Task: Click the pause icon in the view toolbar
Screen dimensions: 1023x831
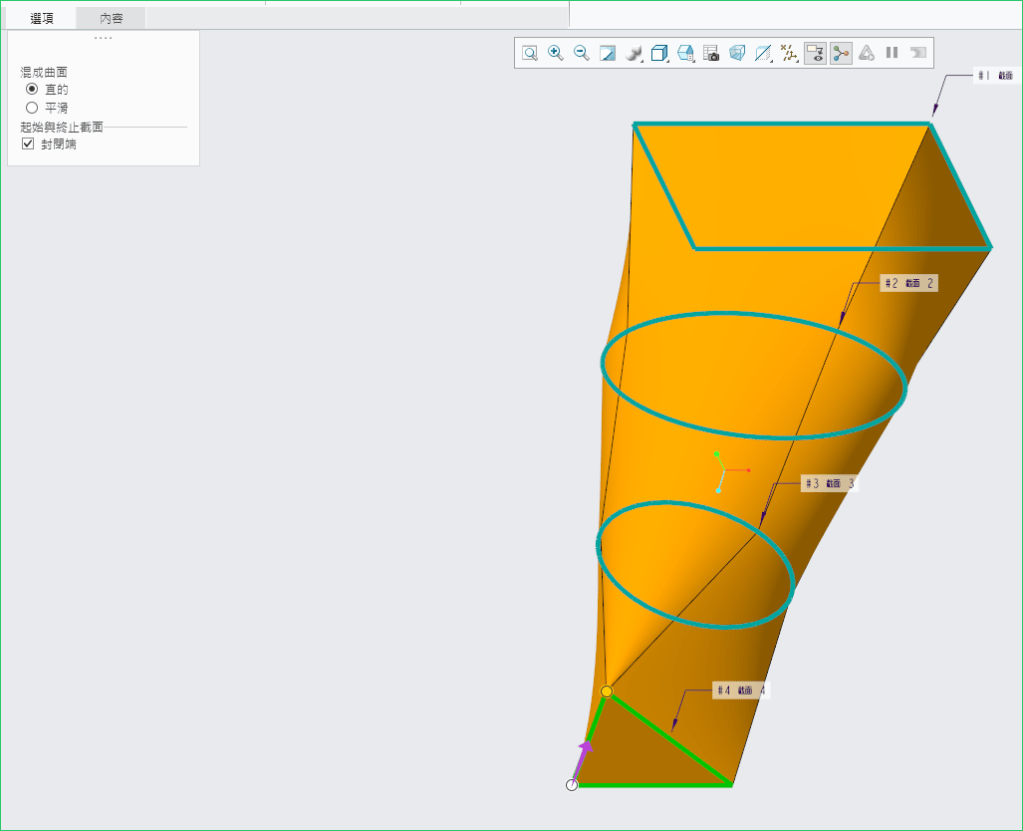Action: coord(892,54)
